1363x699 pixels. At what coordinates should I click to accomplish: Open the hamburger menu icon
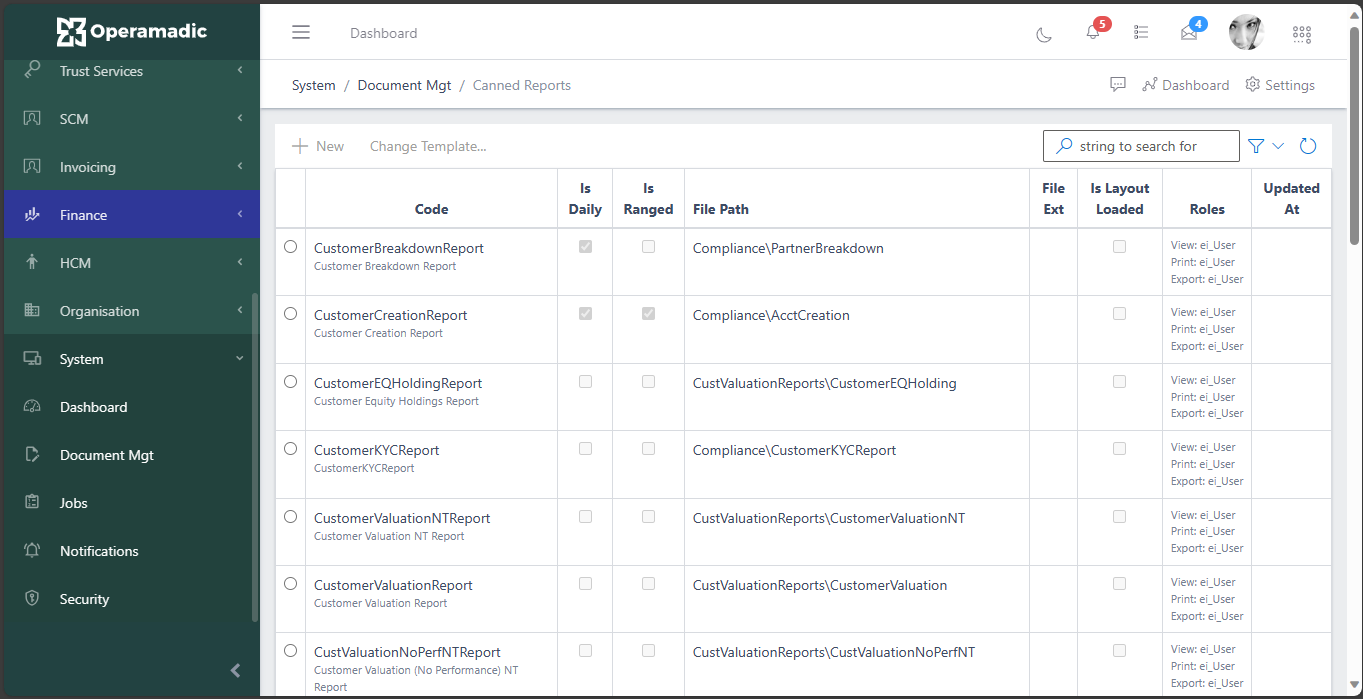pos(301,32)
